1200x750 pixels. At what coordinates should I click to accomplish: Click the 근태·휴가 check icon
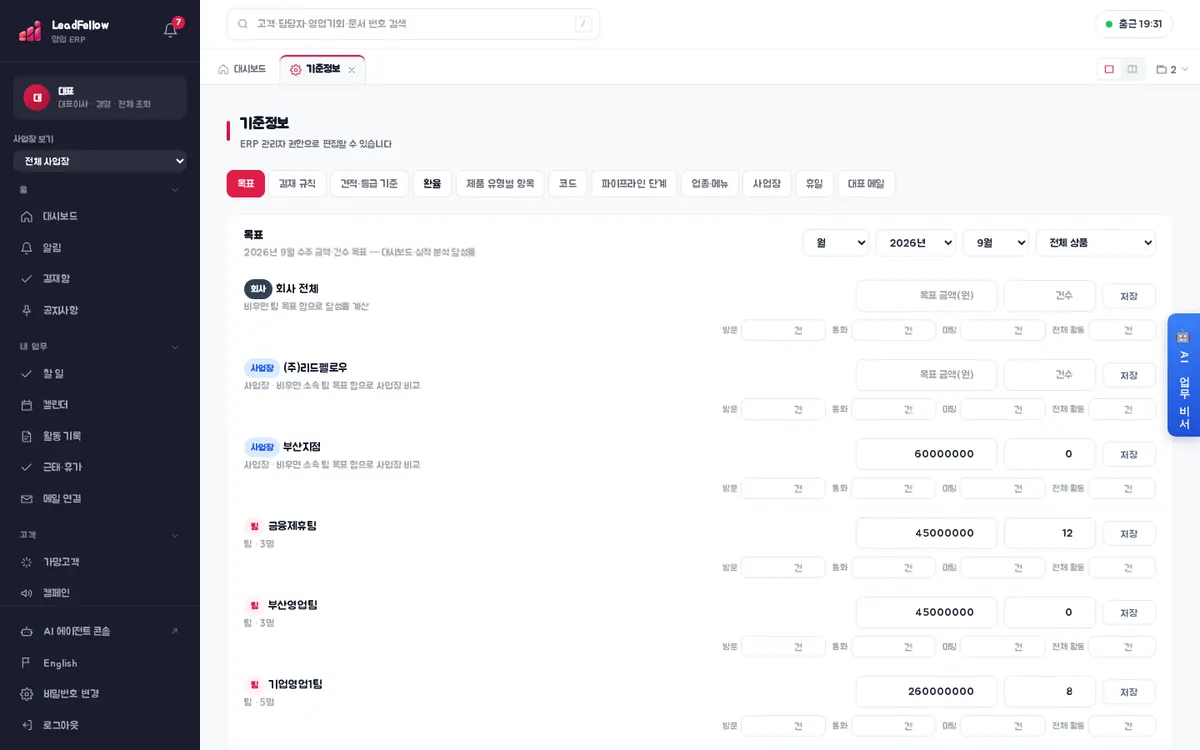pos(27,467)
